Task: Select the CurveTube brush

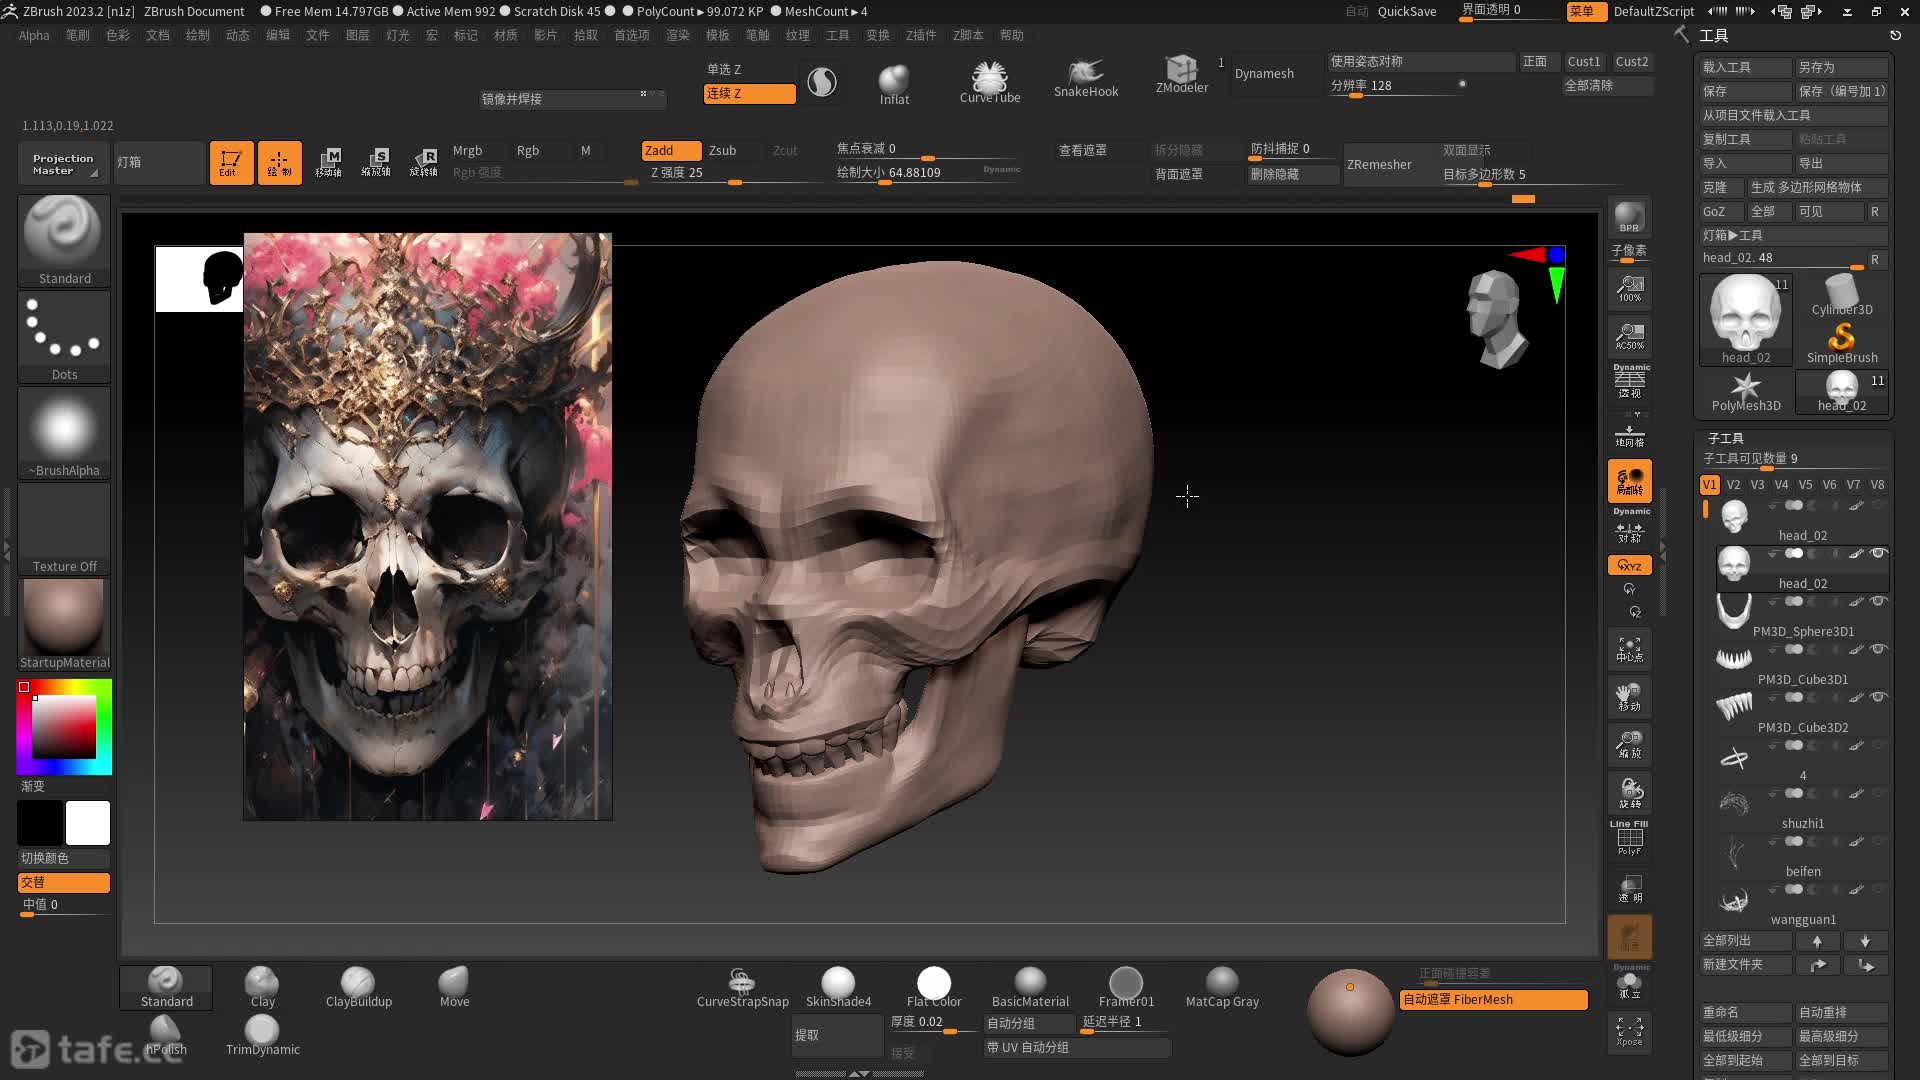Action: coord(990,82)
